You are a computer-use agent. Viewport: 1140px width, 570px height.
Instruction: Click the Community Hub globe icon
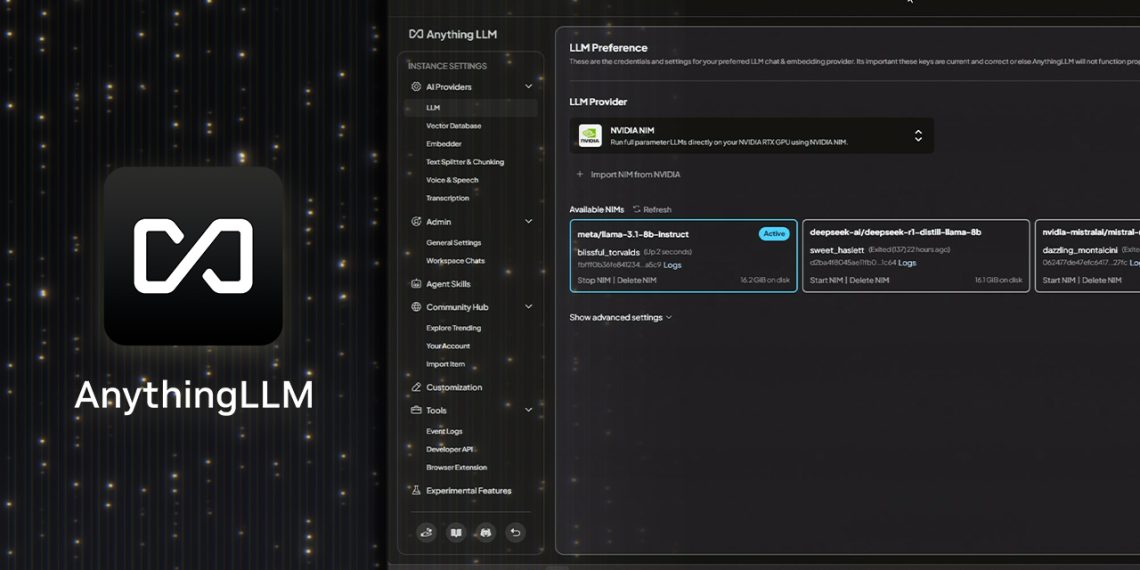click(x=416, y=307)
